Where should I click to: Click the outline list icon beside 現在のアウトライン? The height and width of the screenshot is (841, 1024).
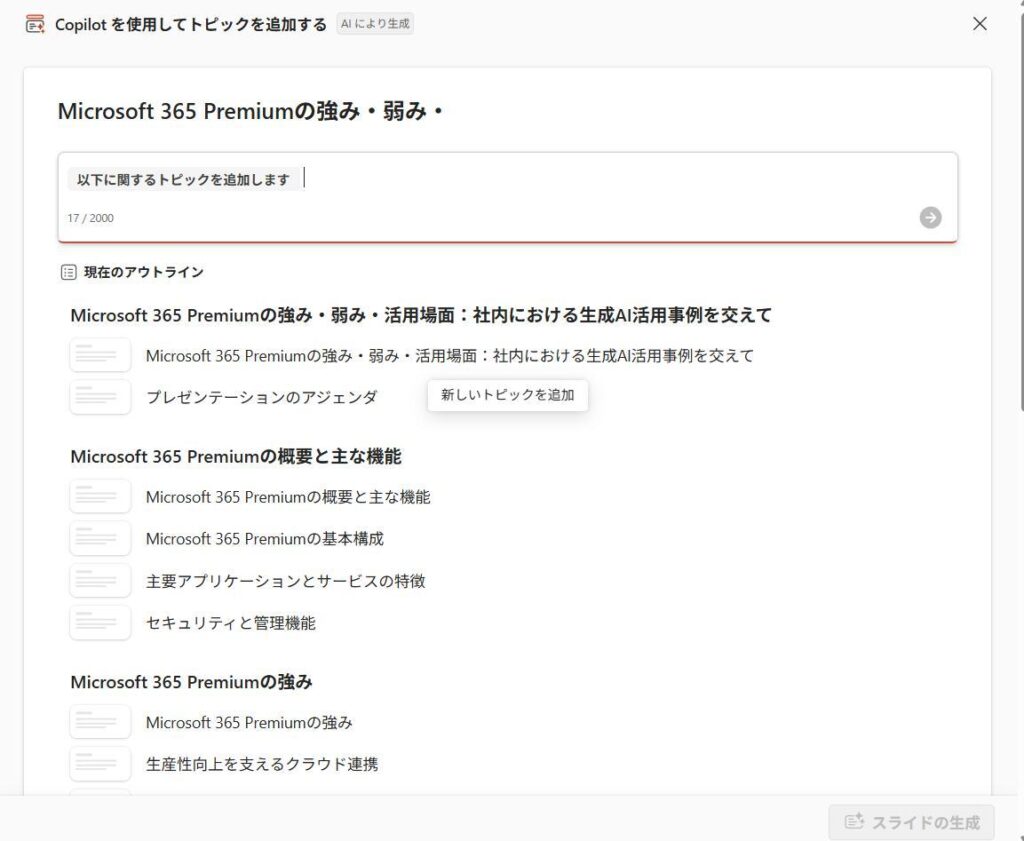coord(67,271)
